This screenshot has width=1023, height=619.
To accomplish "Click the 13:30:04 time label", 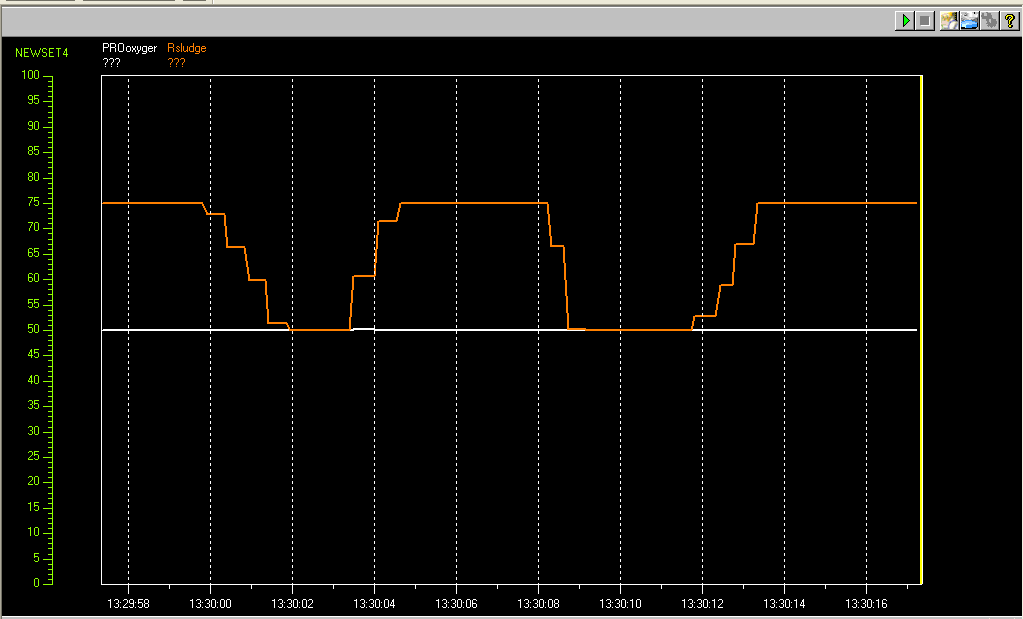I will pos(374,604).
